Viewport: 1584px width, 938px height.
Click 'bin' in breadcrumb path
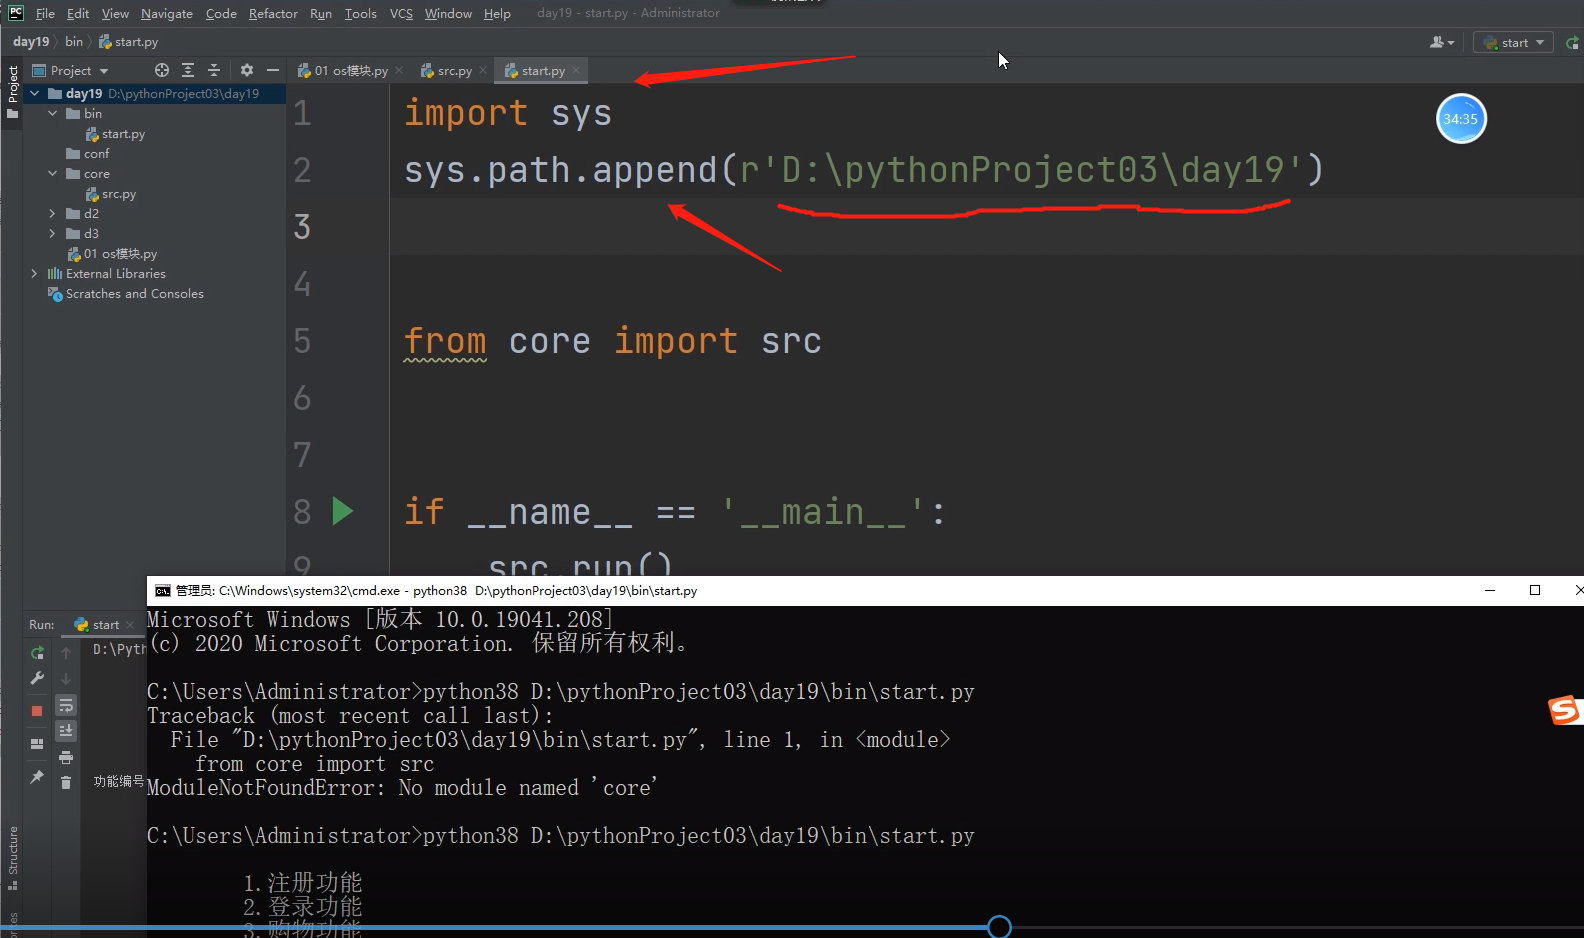[x=74, y=41]
